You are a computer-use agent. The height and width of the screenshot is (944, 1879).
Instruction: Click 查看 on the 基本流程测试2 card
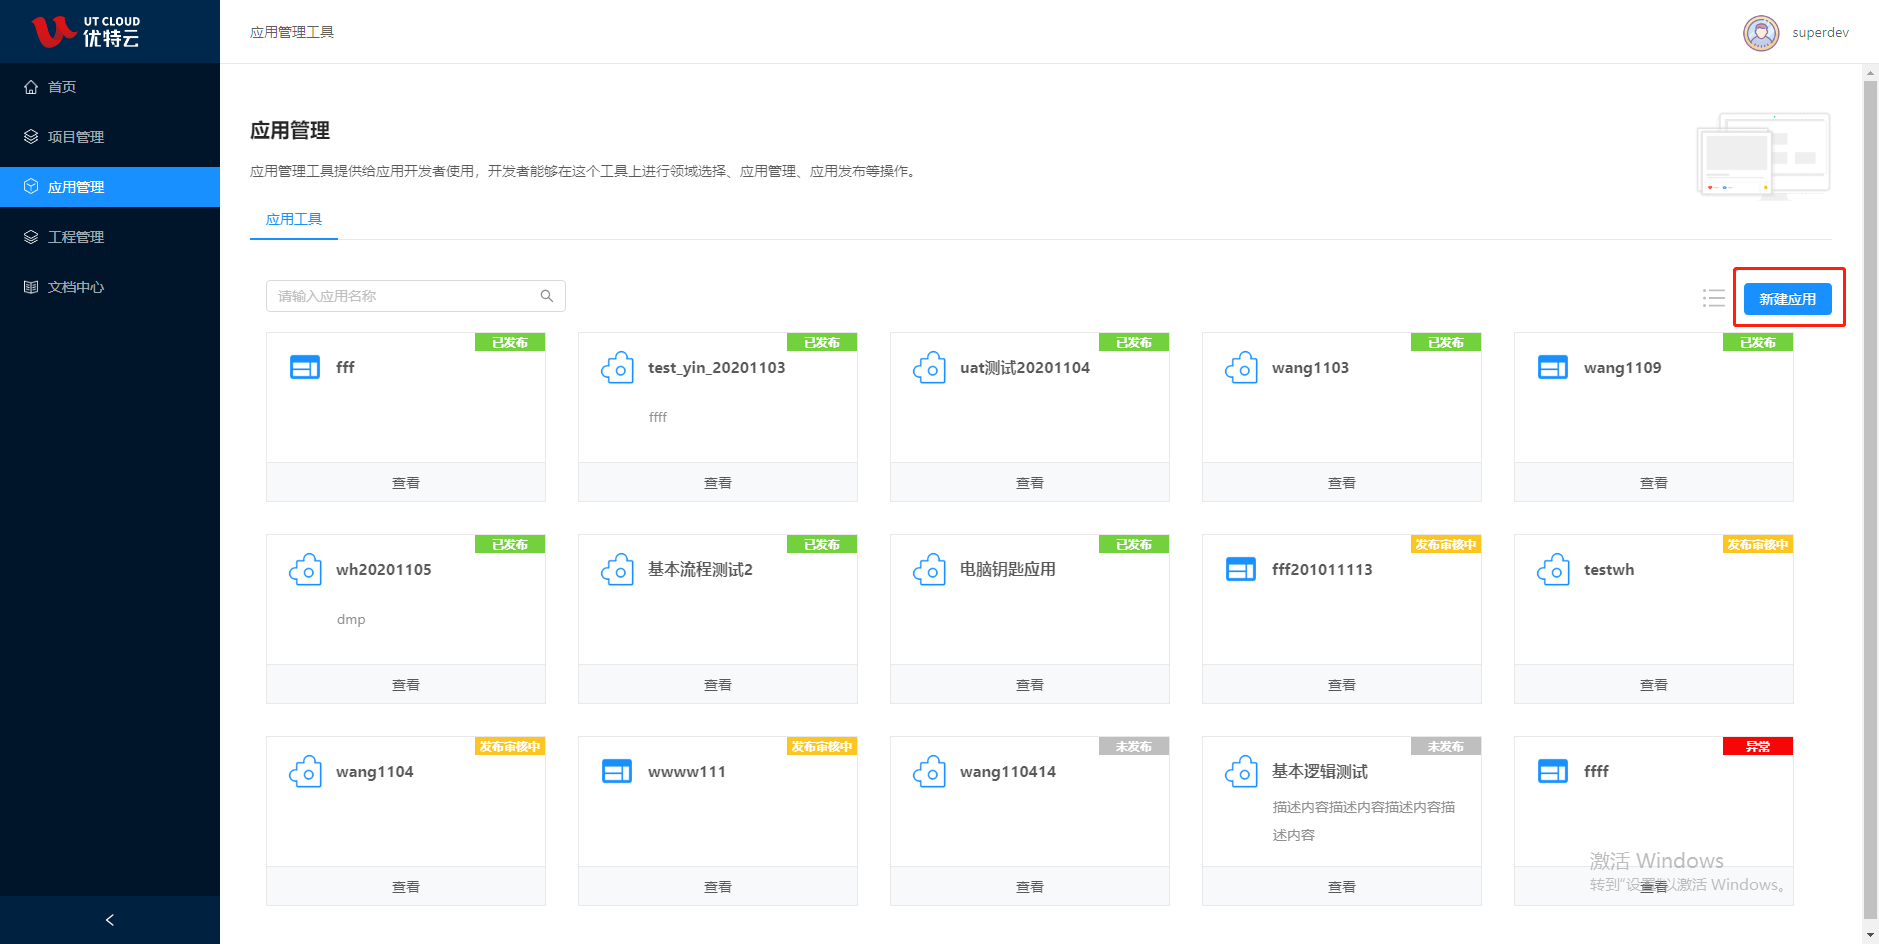pyautogui.click(x=718, y=685)
